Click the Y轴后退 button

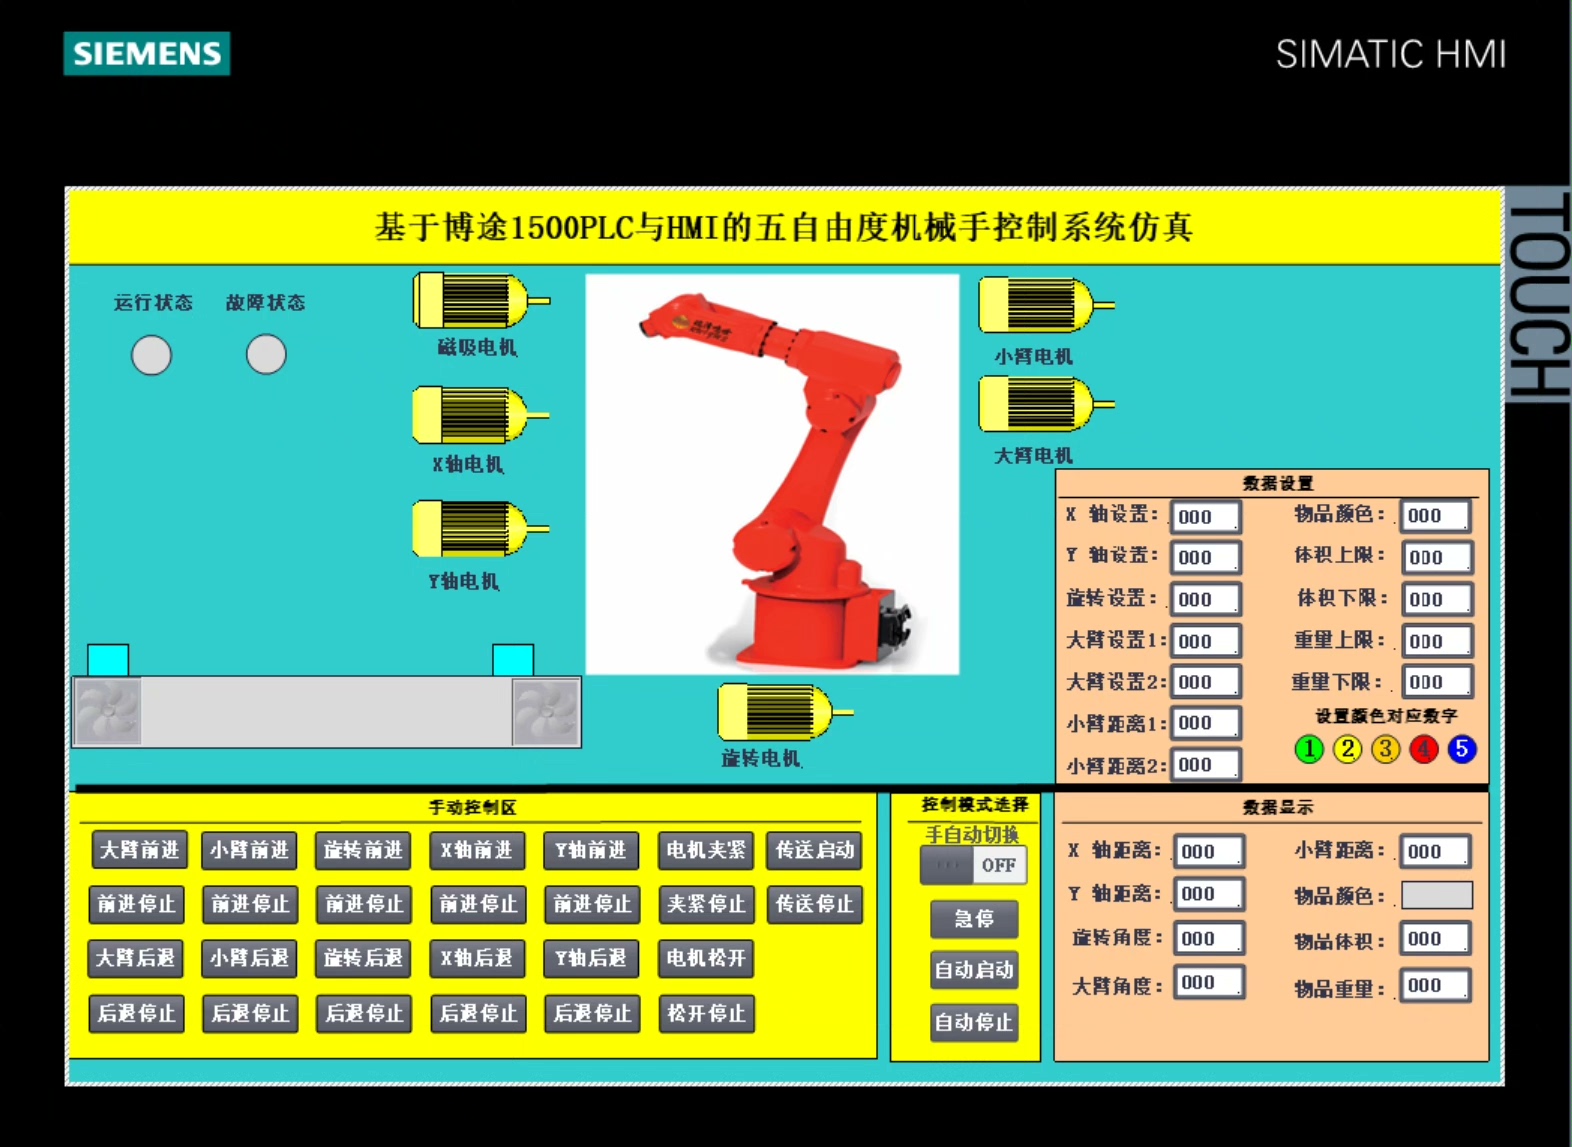click(591, 958)
